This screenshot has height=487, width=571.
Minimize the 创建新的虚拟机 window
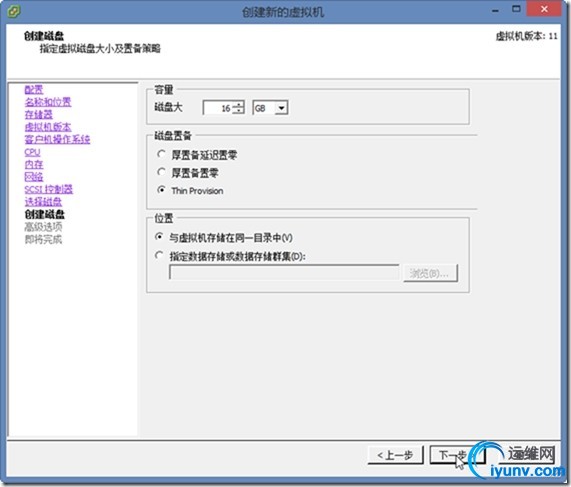point(495,10)
